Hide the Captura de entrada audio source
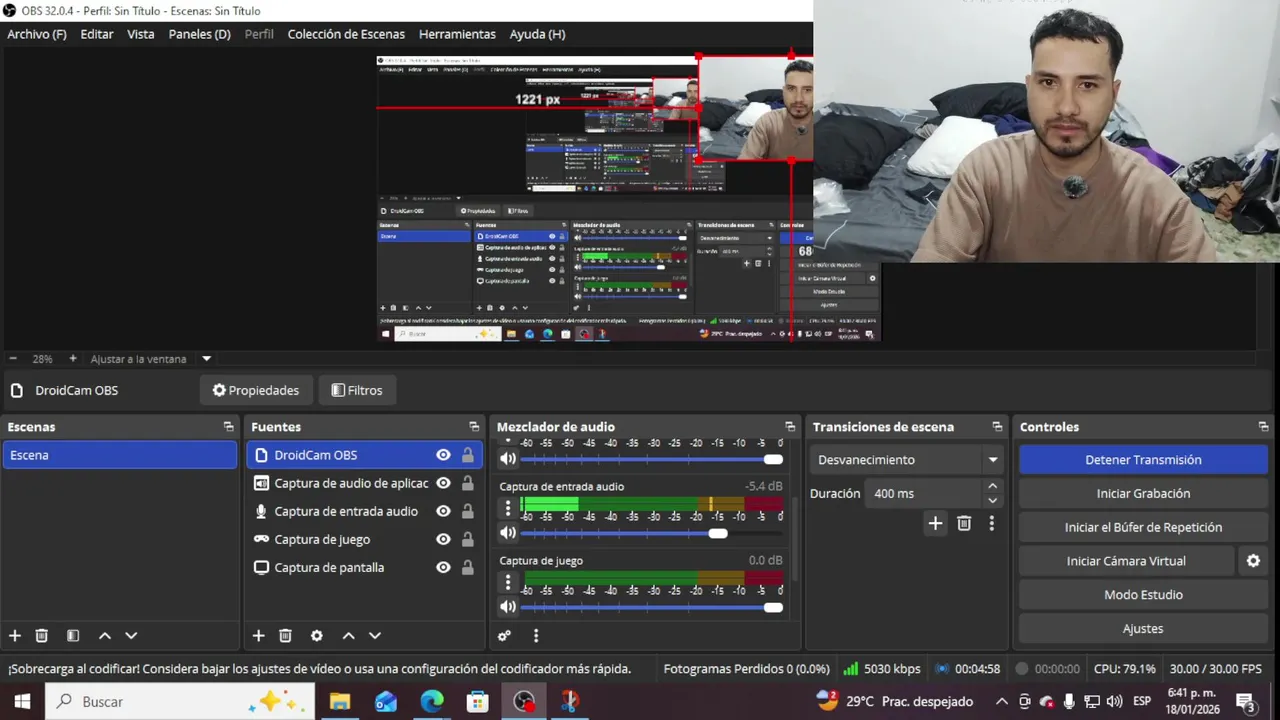Screen dimensions: 1280x720 tap(443, 511)
